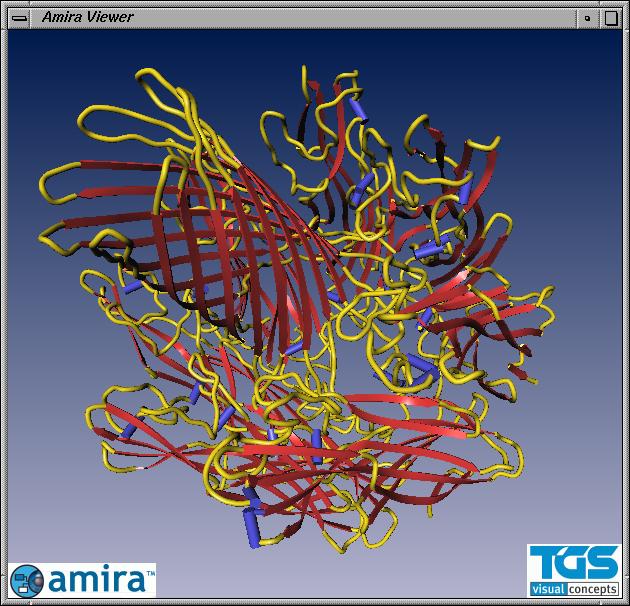Maximize the Amira Viewer window
Viewport: 630px width, 606px height.
[610, 18]
